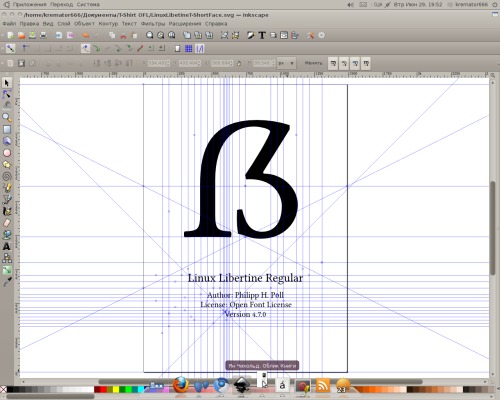The height and width of the screenshot is (400, 500).
Task: Select the Connector diagram tool
Action: tap(7, 258)
